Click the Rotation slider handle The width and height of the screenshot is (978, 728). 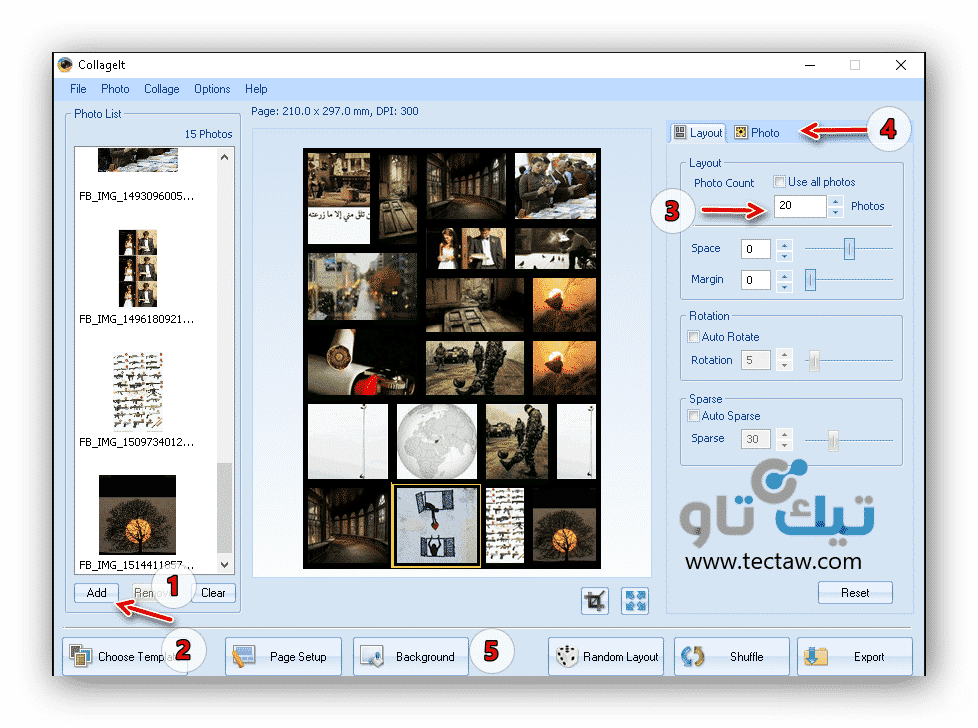pos(814,361)
